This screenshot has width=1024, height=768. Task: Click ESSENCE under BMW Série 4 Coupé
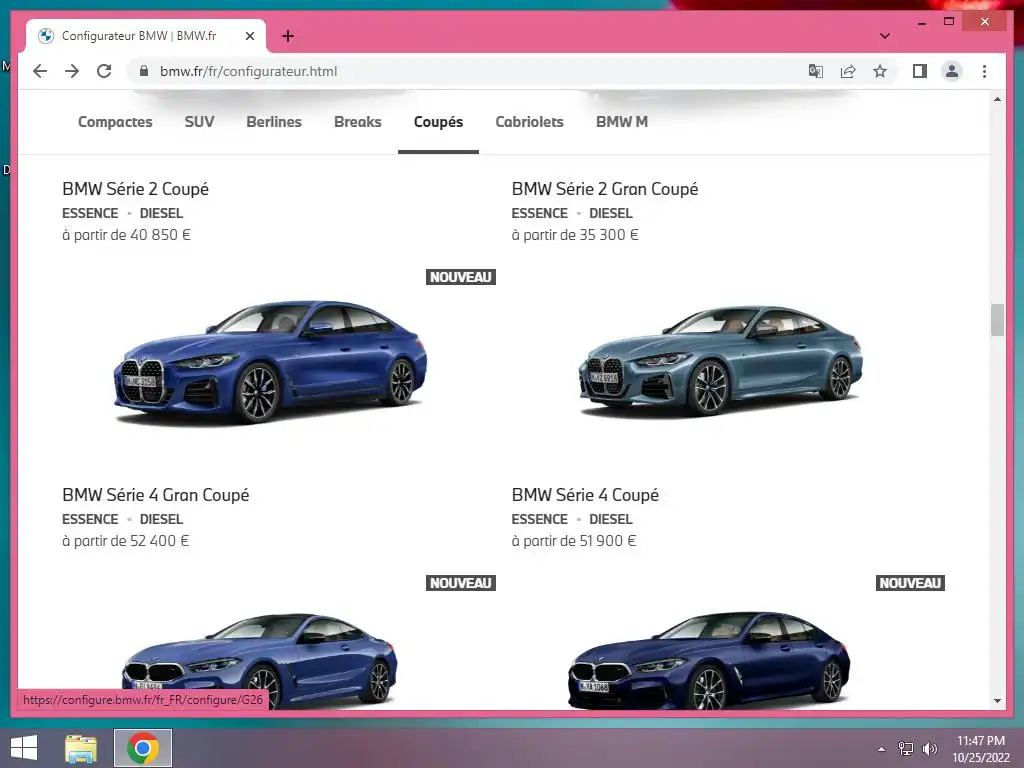[539, 519]
